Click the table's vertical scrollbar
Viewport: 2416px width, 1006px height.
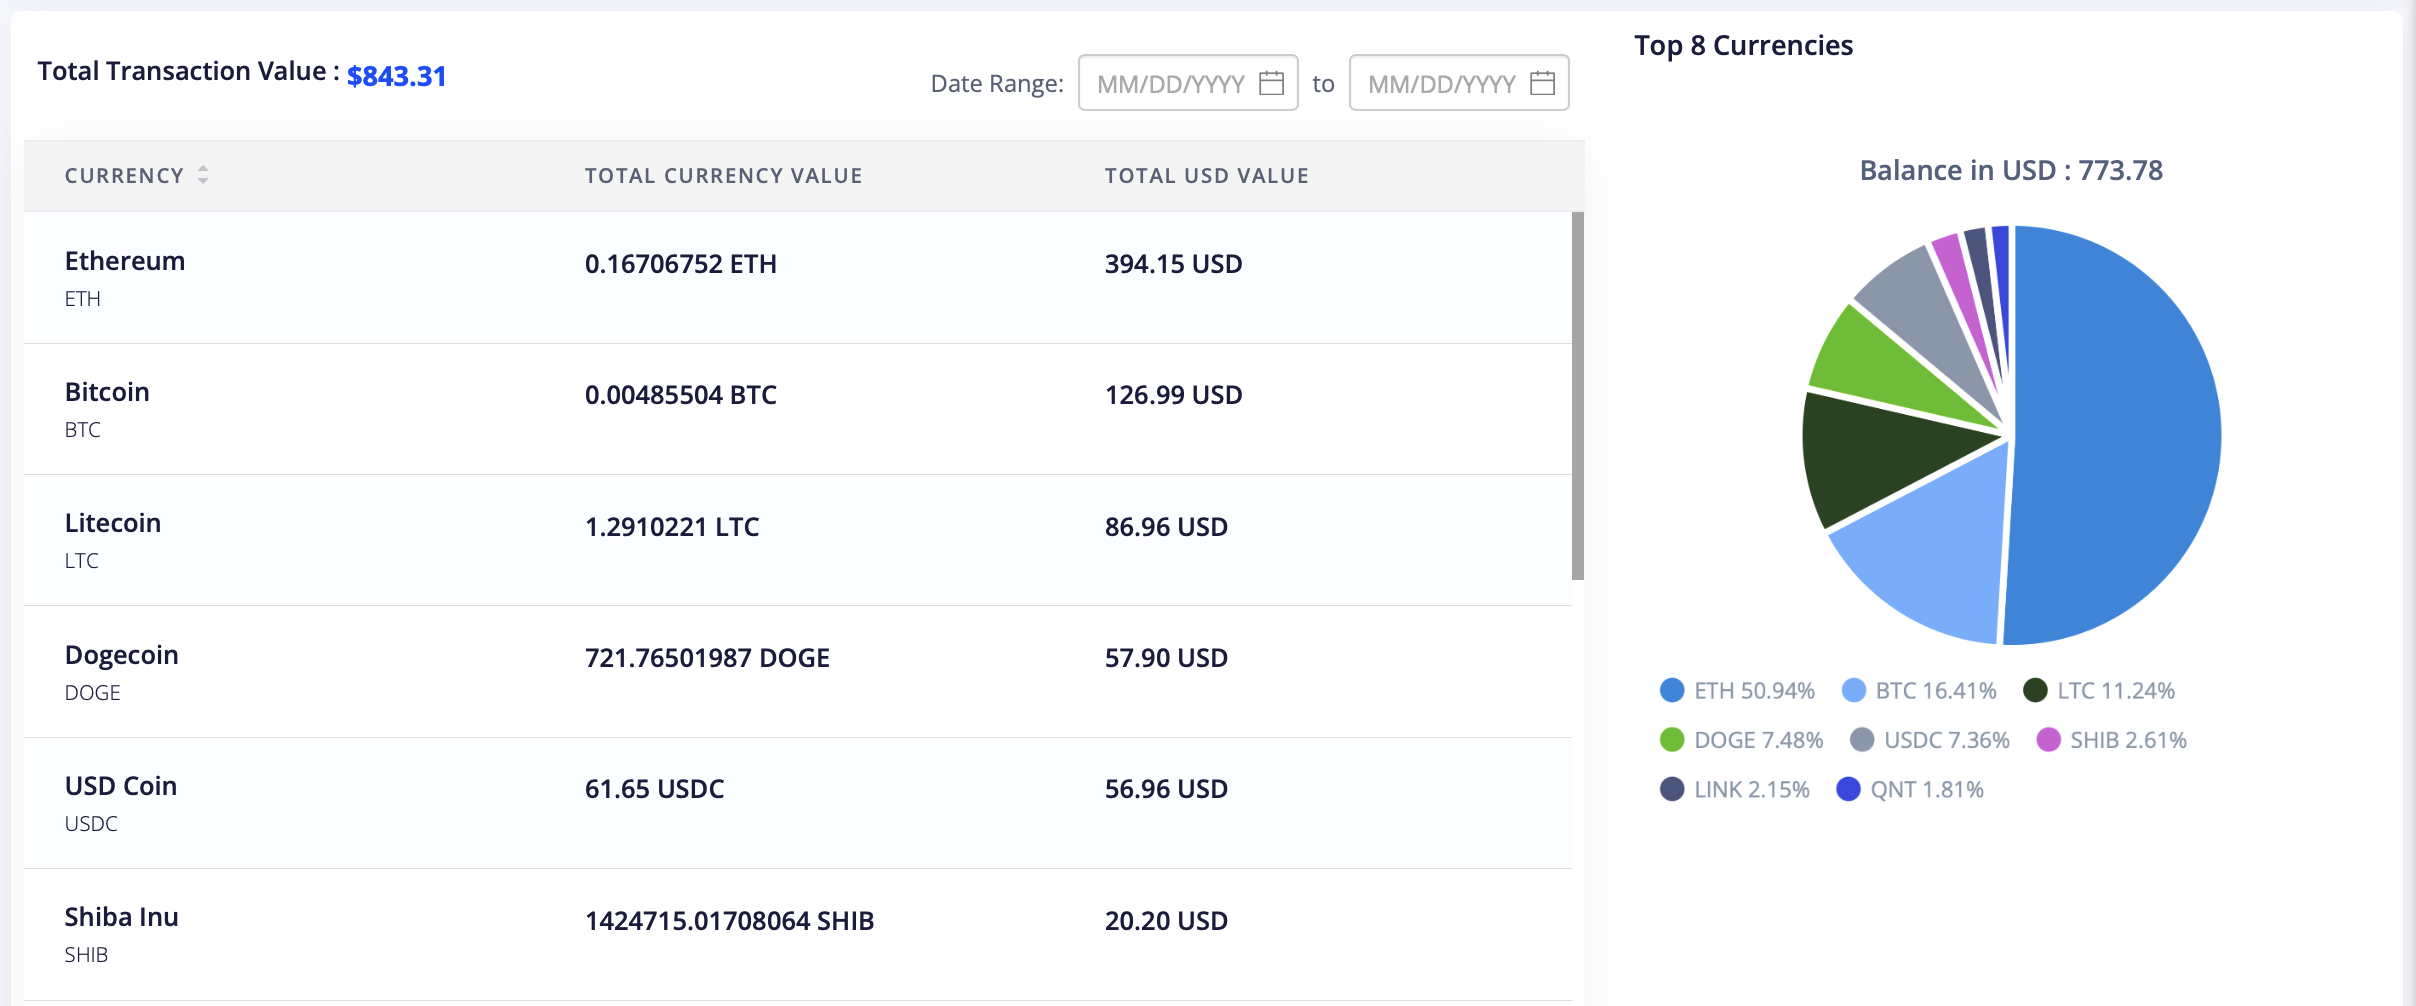(x=1578, y=396)
